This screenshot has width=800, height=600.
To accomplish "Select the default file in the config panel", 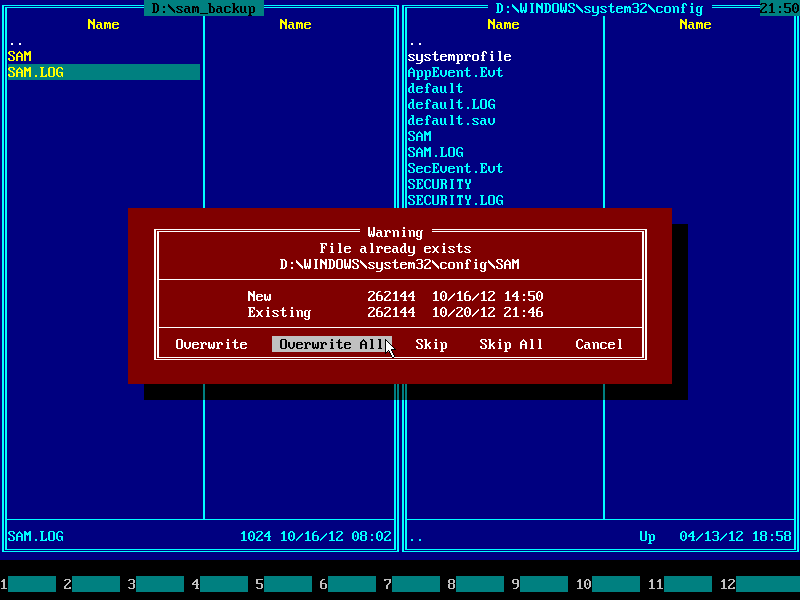I will (435, 88).
